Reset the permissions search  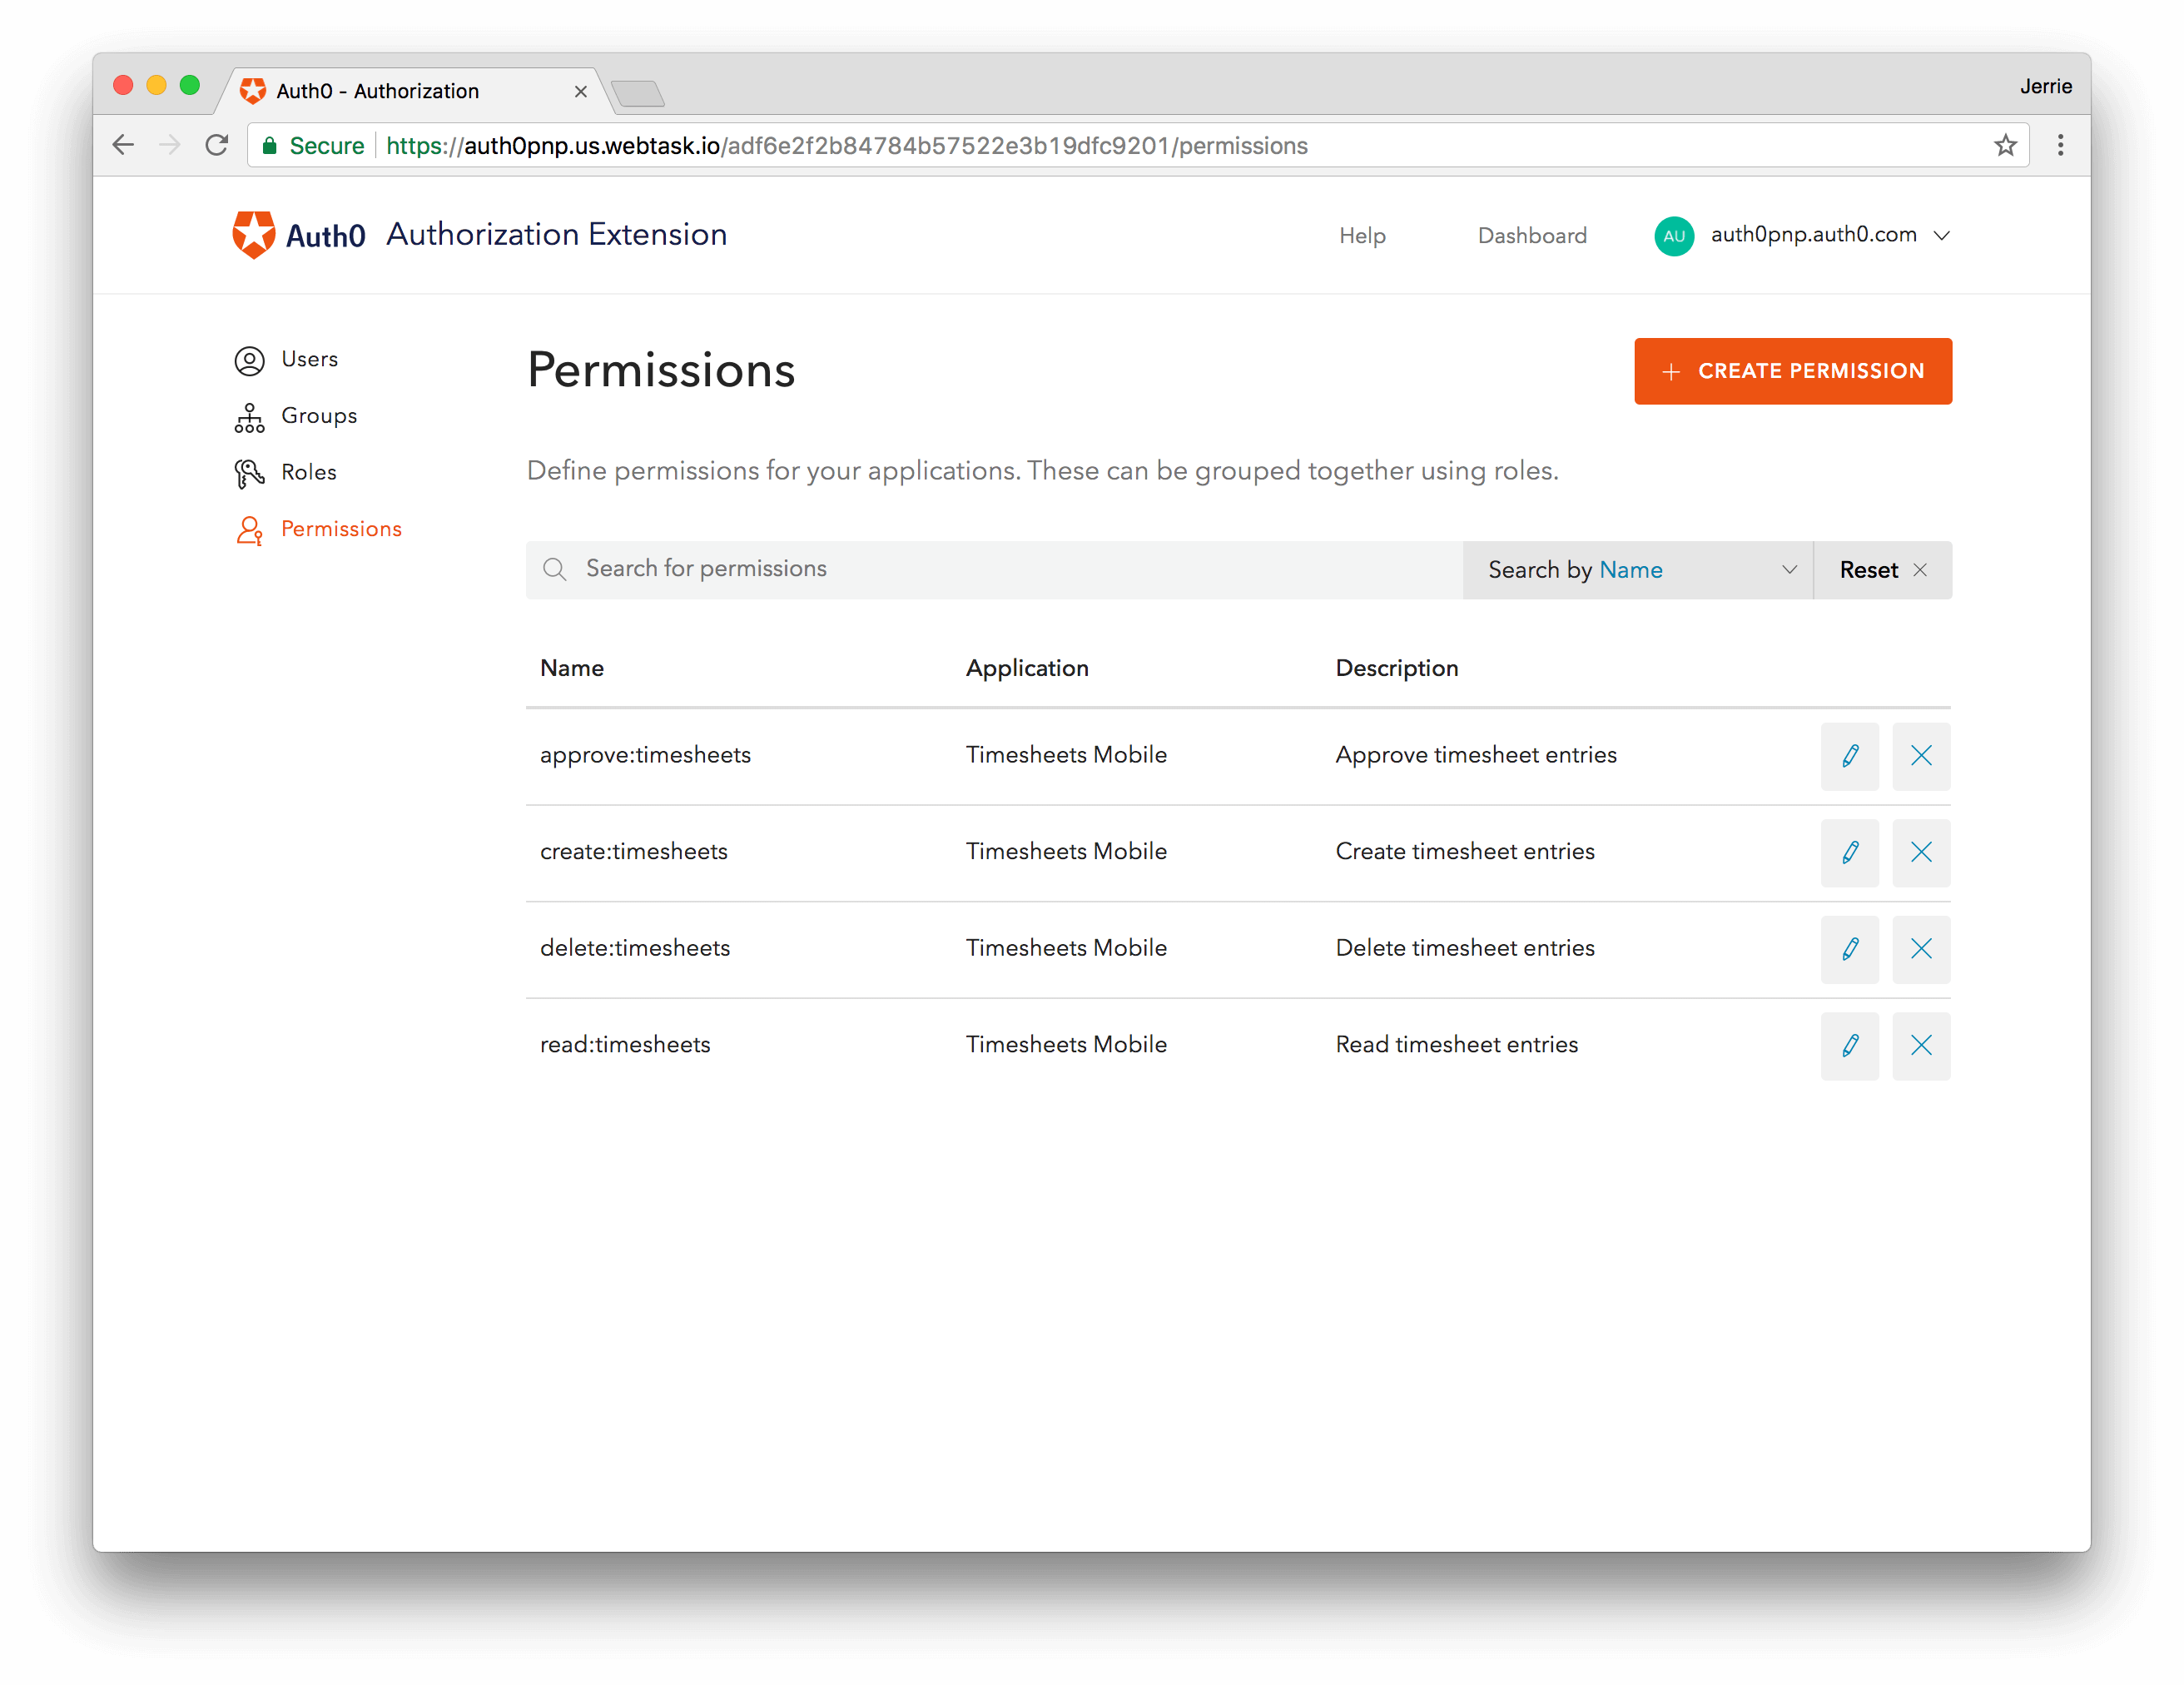coord(1881,571)
